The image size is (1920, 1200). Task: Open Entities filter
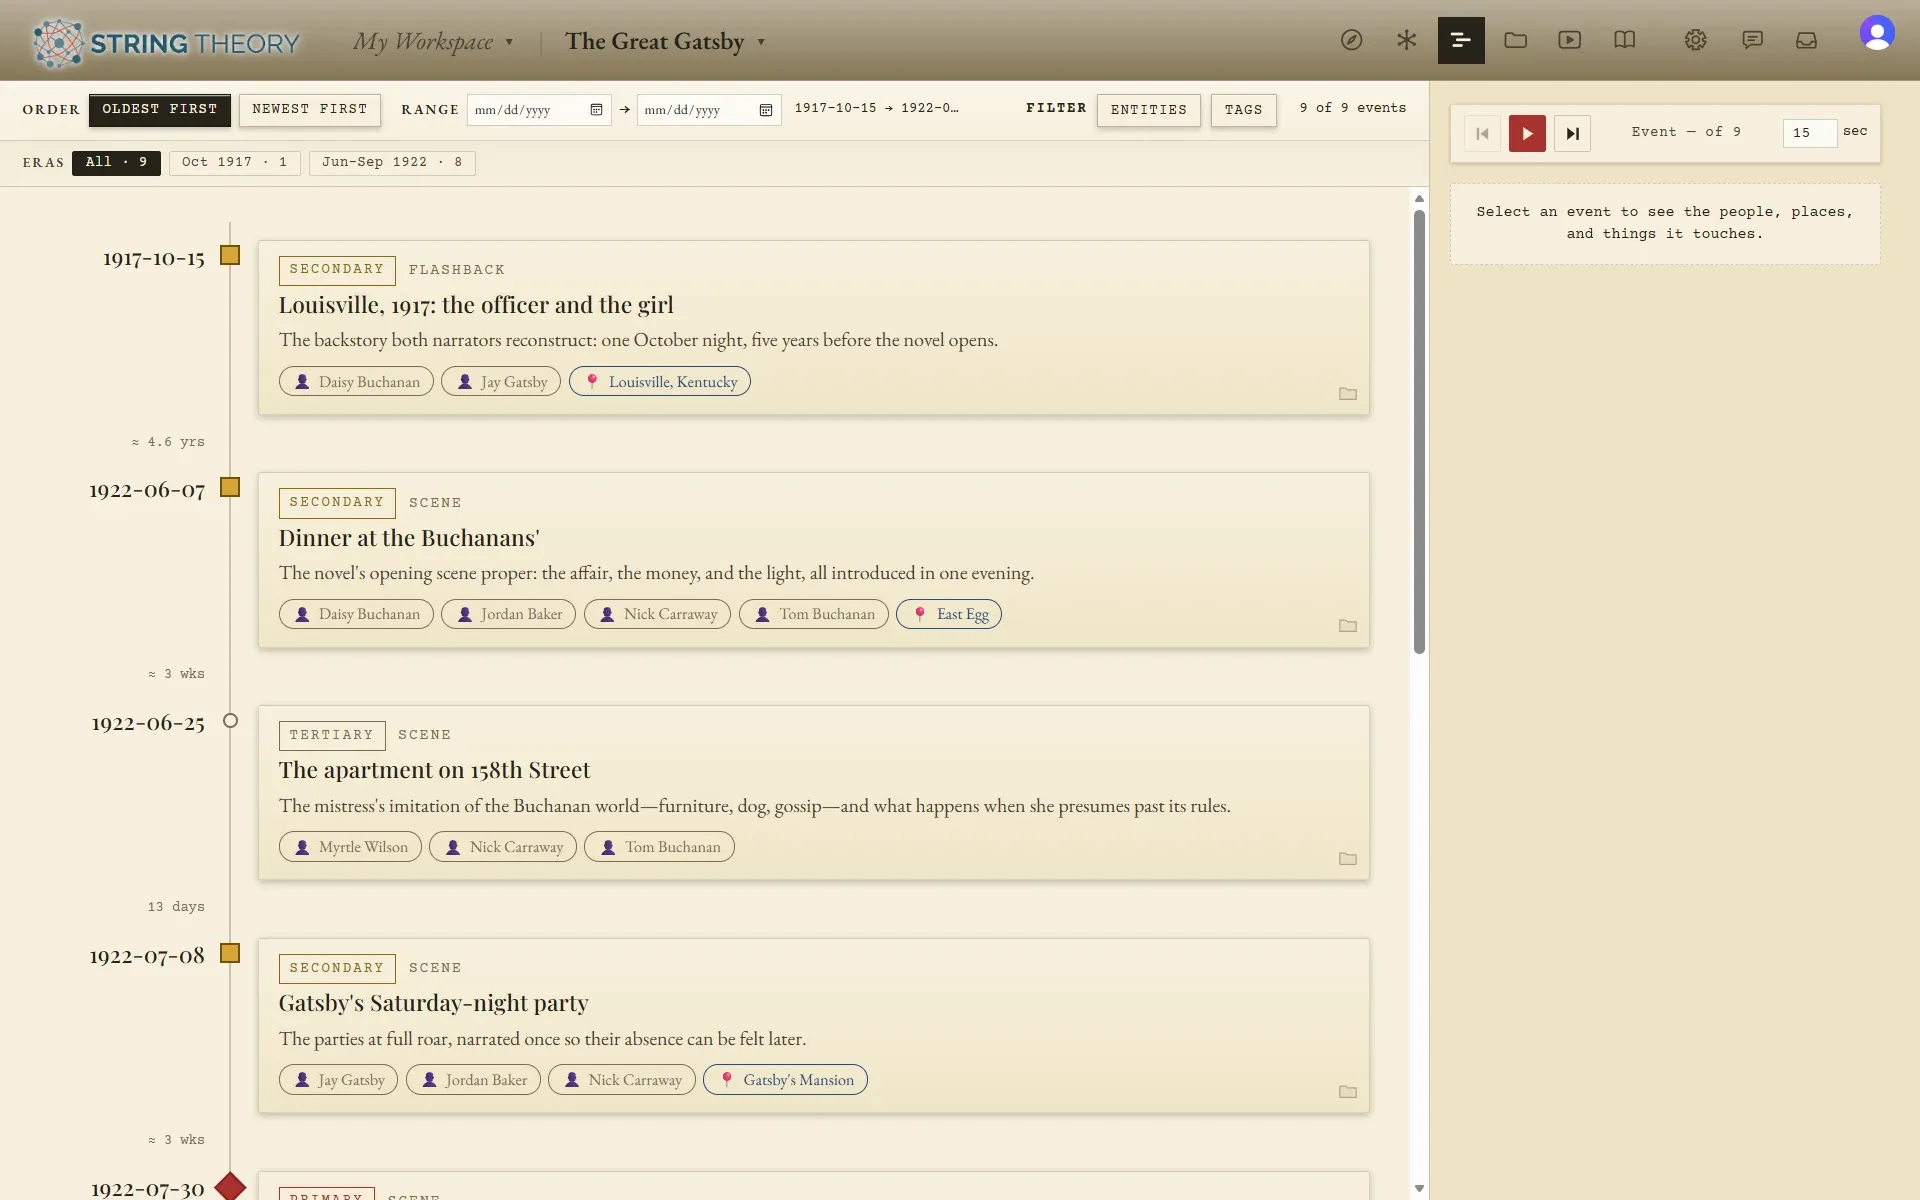click(1149, 110)
